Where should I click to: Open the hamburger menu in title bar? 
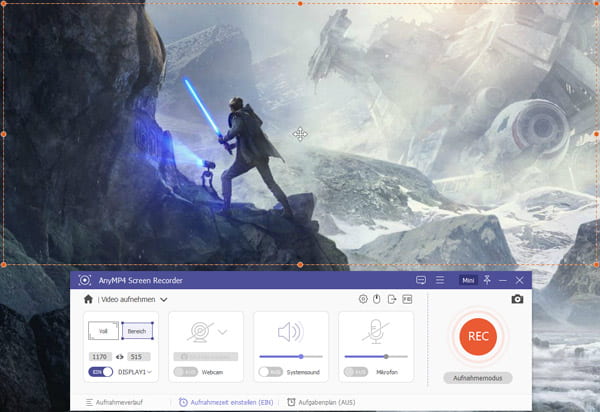pos(440,280)
